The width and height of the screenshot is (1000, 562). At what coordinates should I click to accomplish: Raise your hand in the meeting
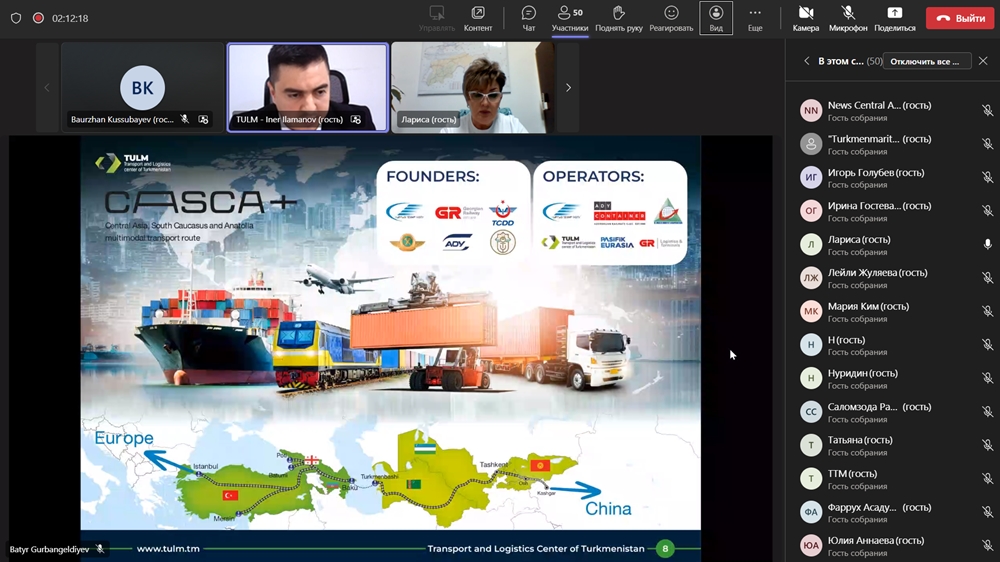coord(619,18)
